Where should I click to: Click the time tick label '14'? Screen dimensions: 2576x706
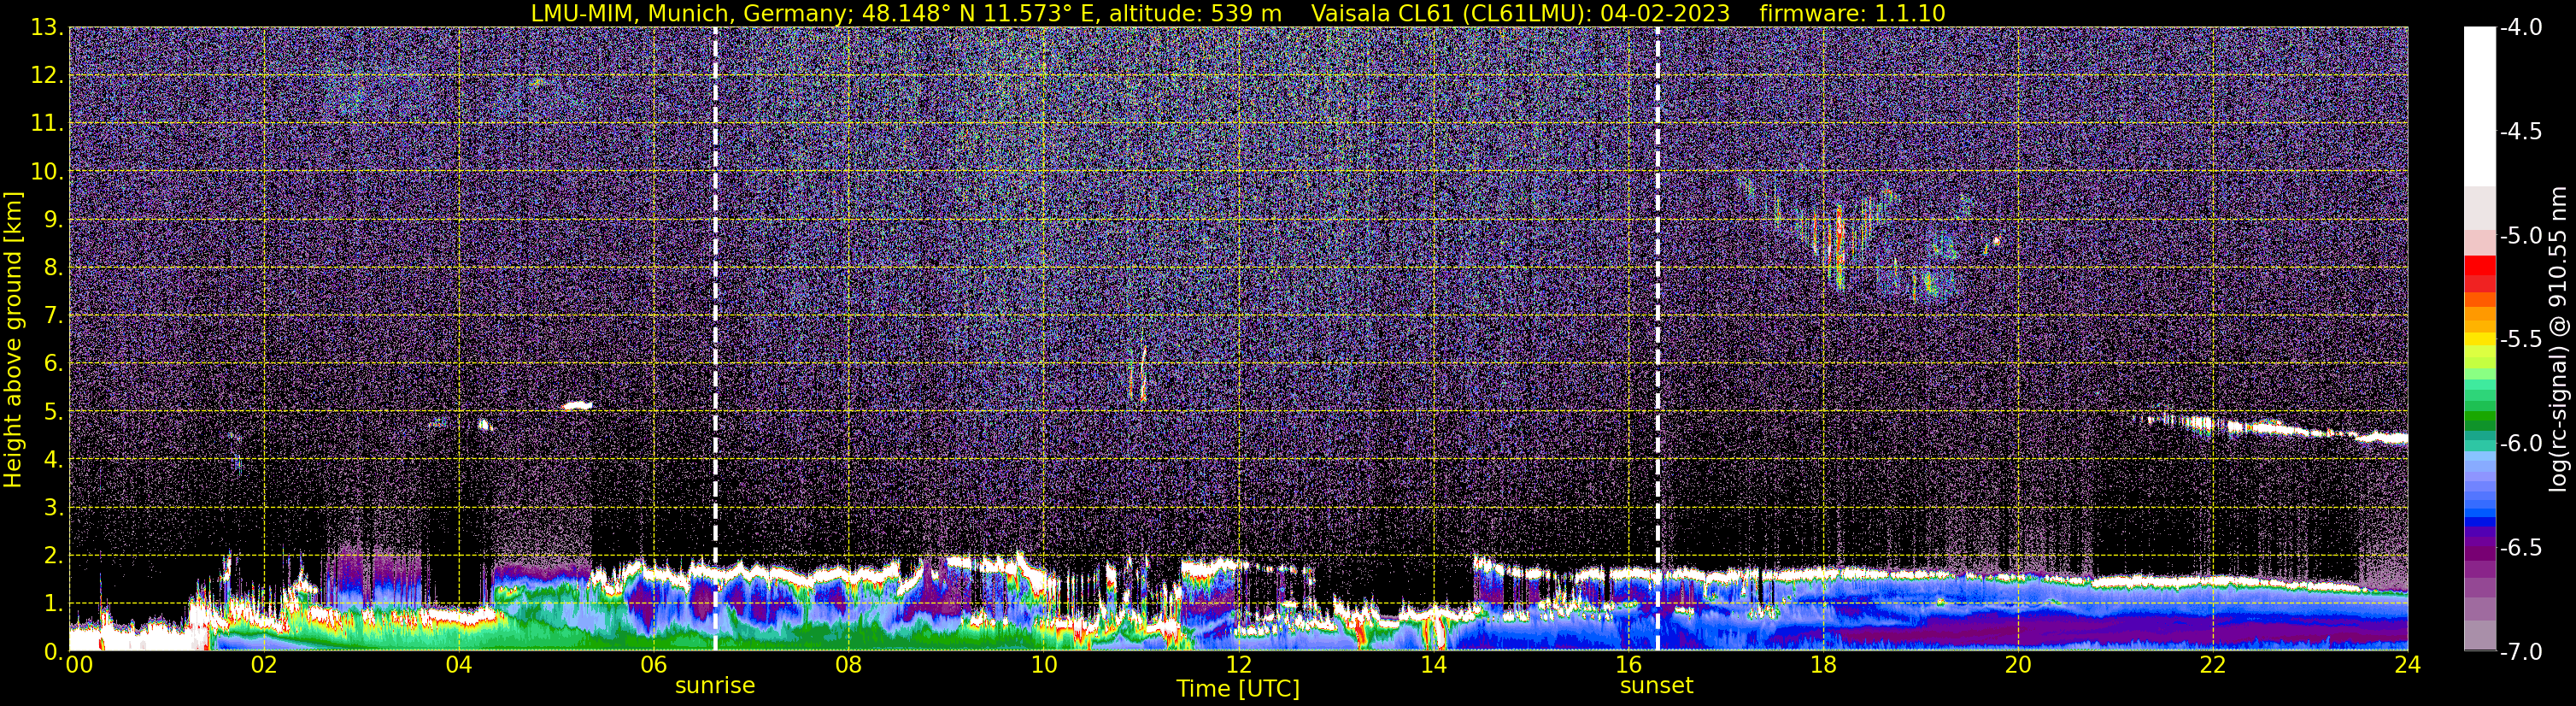[x=1433, y=664]
